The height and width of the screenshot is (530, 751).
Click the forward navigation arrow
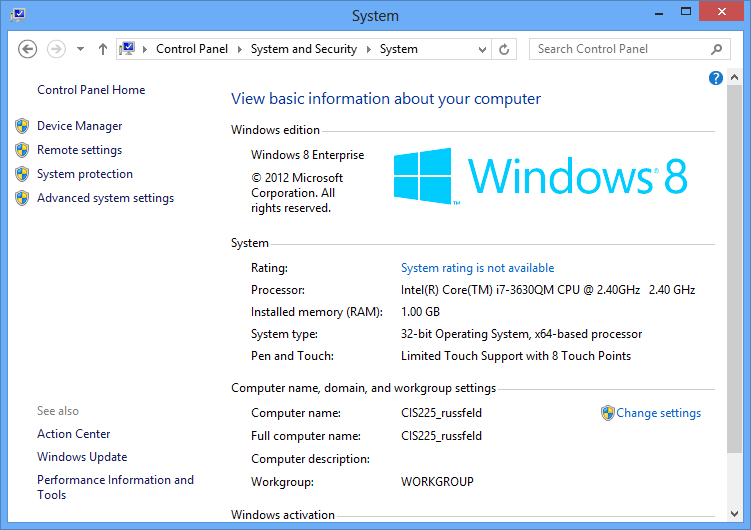tap(56, 49)
